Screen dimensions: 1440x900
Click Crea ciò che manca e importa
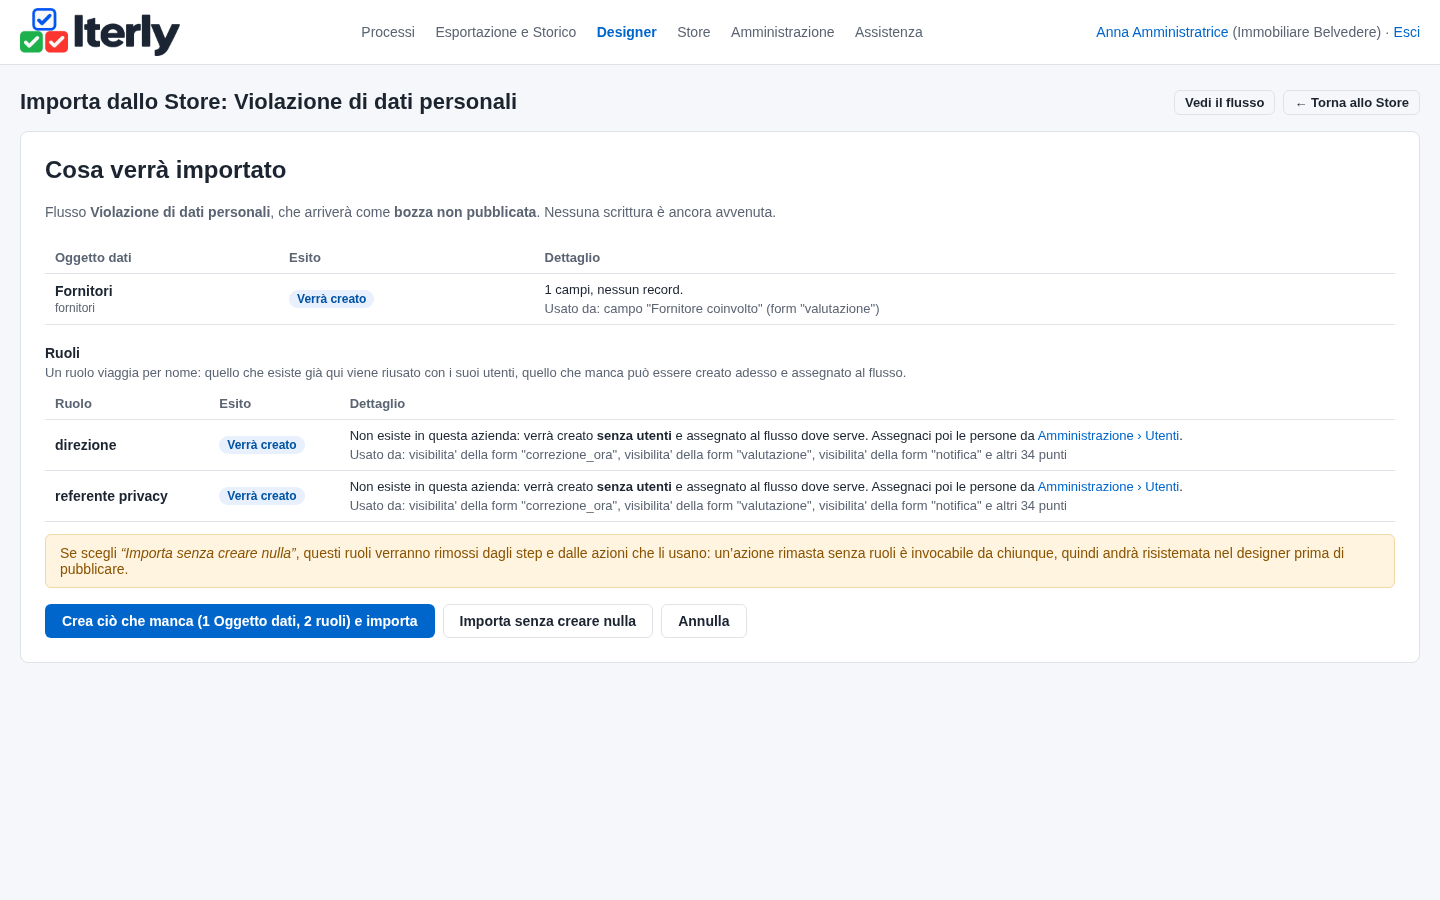pyautogui.click(x=240, y=621)
